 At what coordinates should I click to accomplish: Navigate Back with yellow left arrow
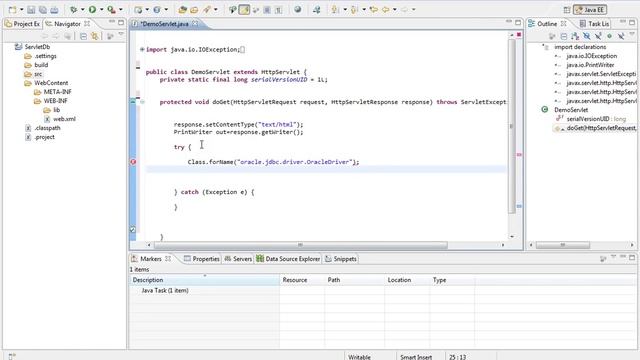coord(385,9)
